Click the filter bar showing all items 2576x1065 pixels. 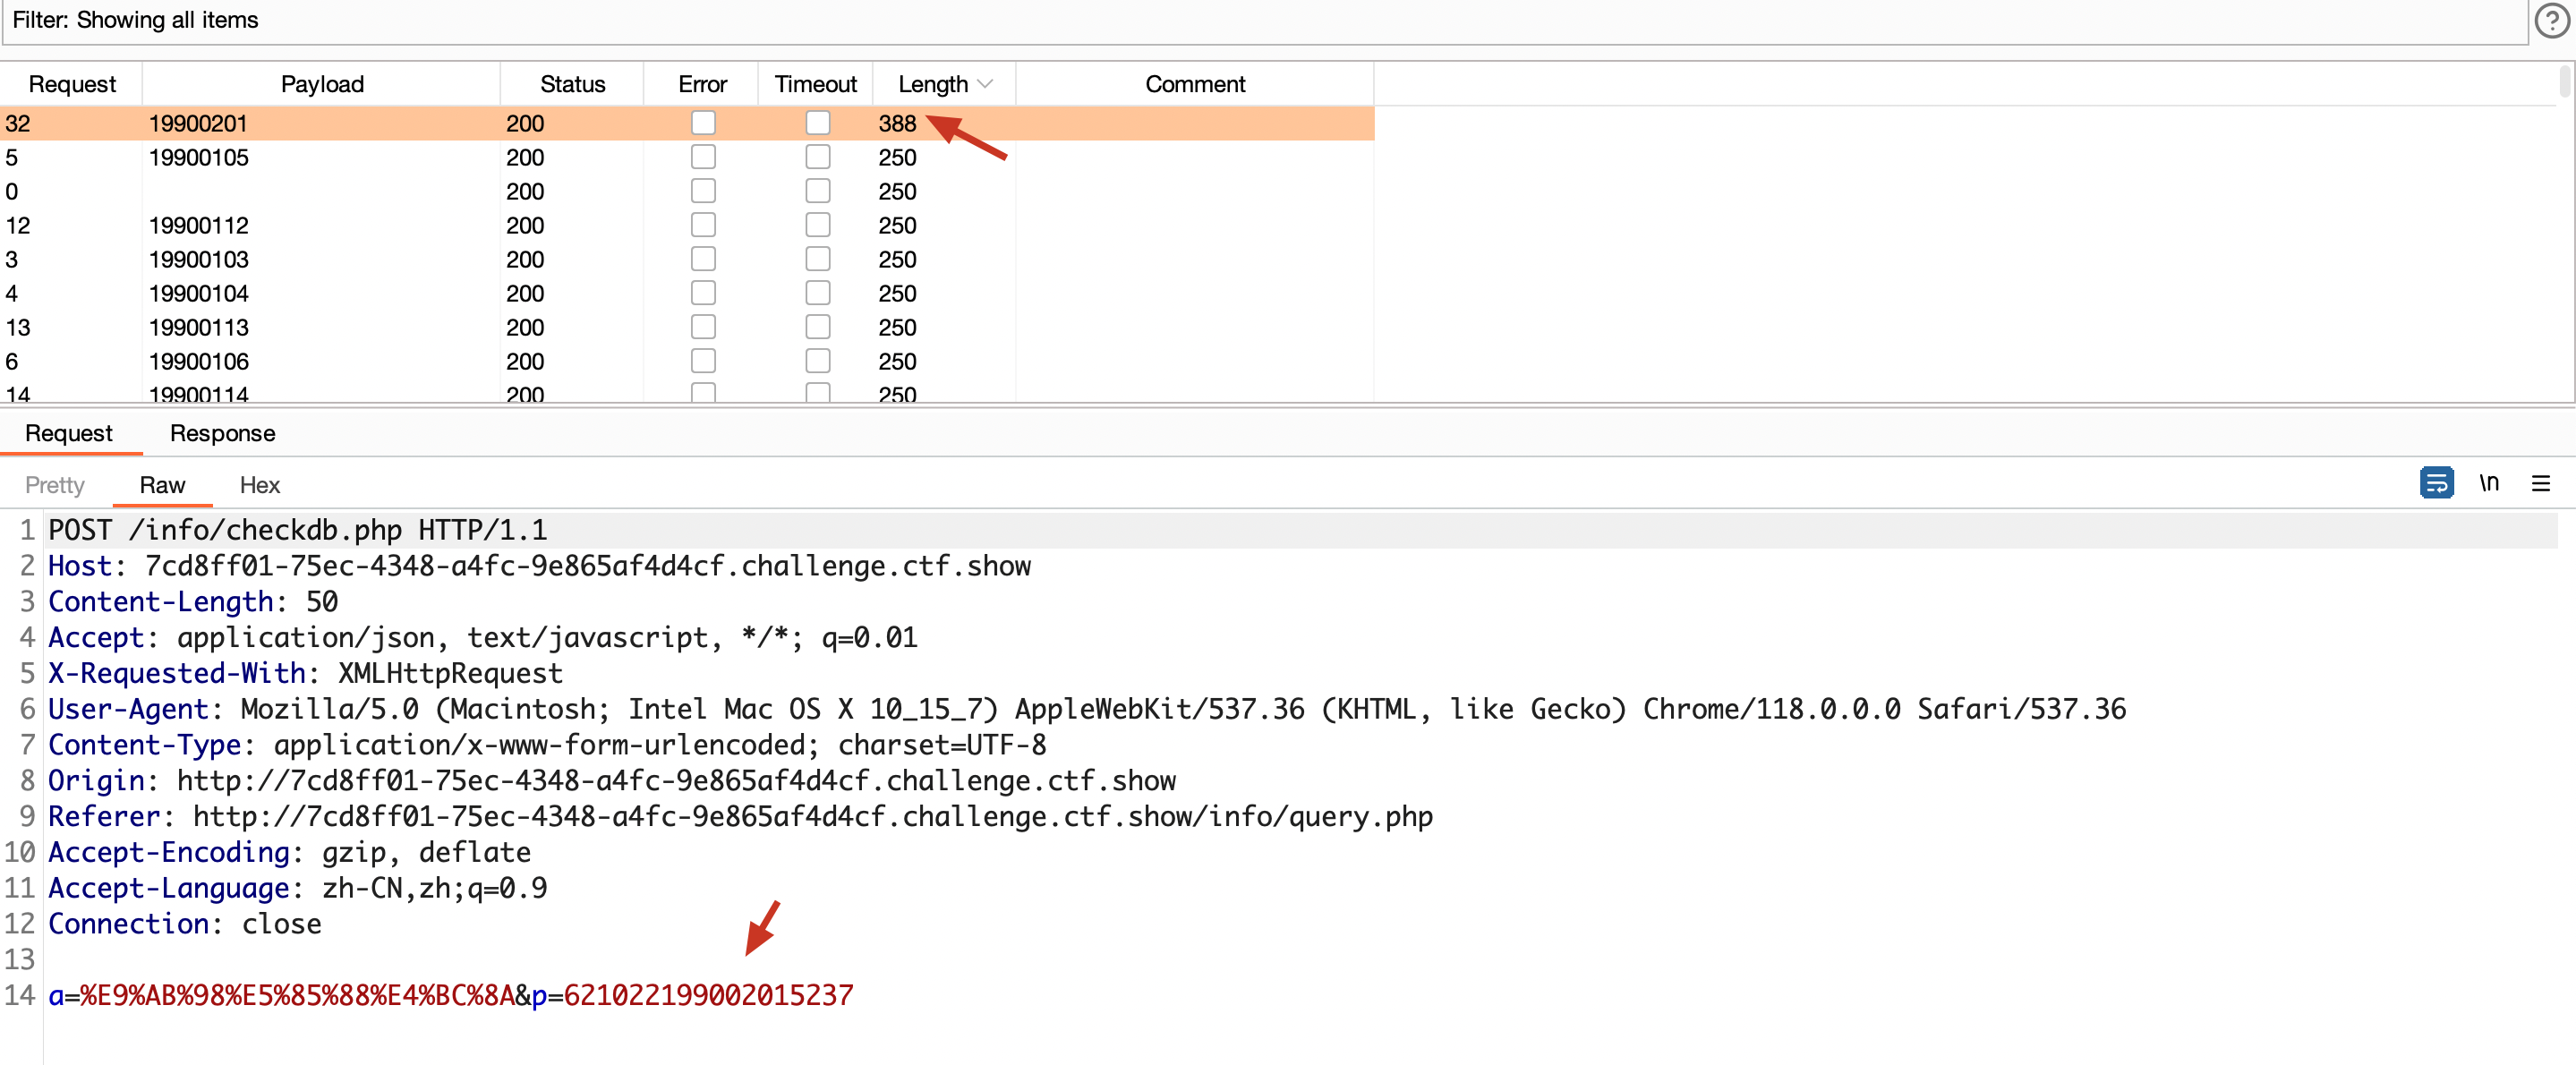click(1265, 21)
